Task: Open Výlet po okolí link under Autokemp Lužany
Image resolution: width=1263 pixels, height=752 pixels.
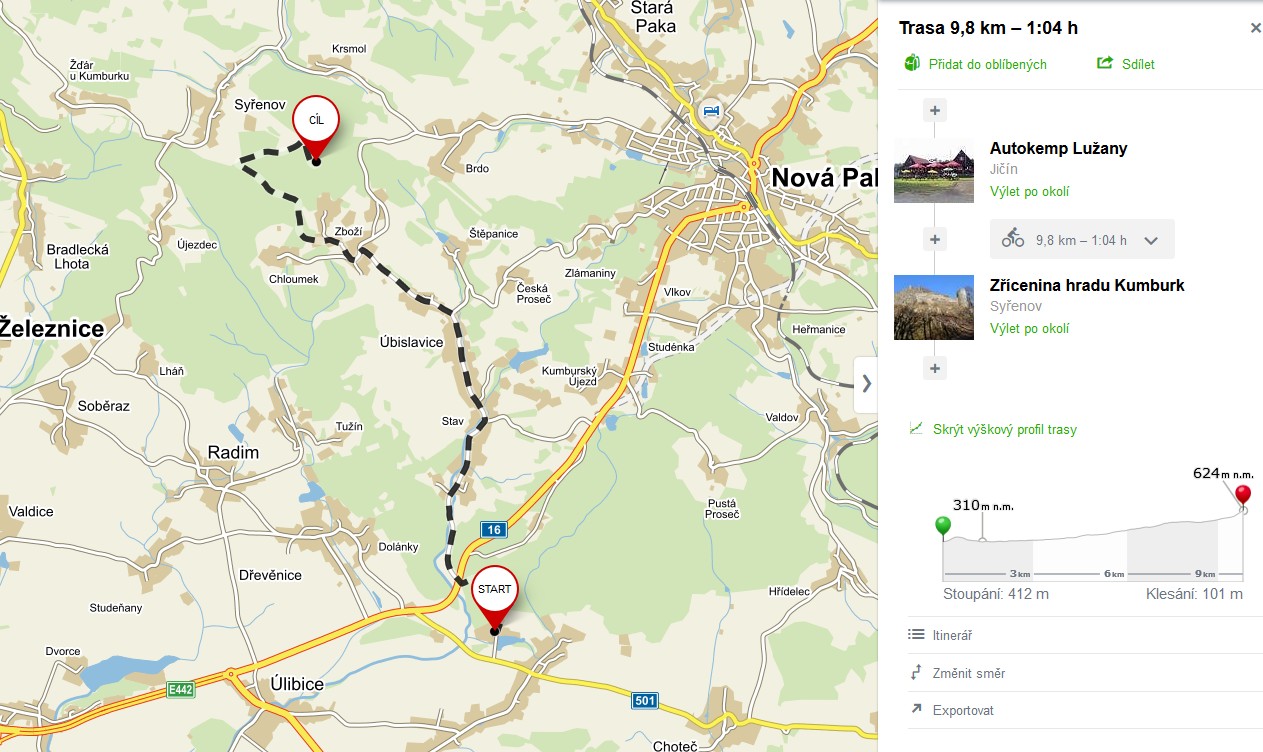Action: 1029,191
